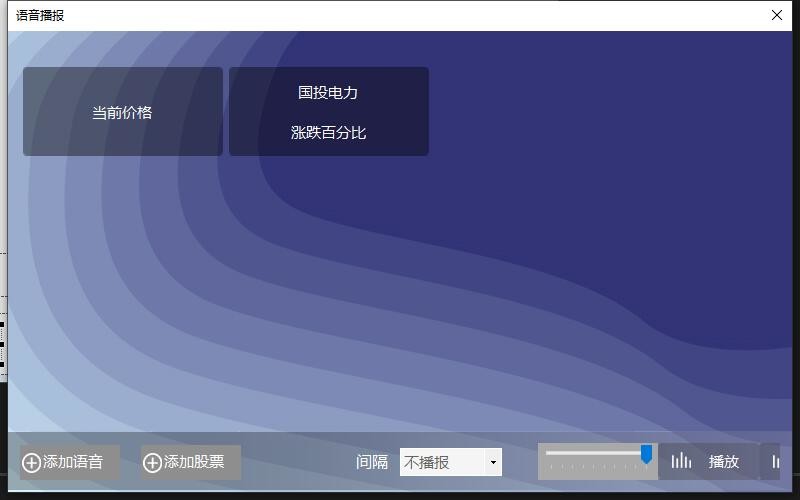The width and height of the screenshot is (800, 500).
Task: Click the 间隔 label
Action: (371, 462)
